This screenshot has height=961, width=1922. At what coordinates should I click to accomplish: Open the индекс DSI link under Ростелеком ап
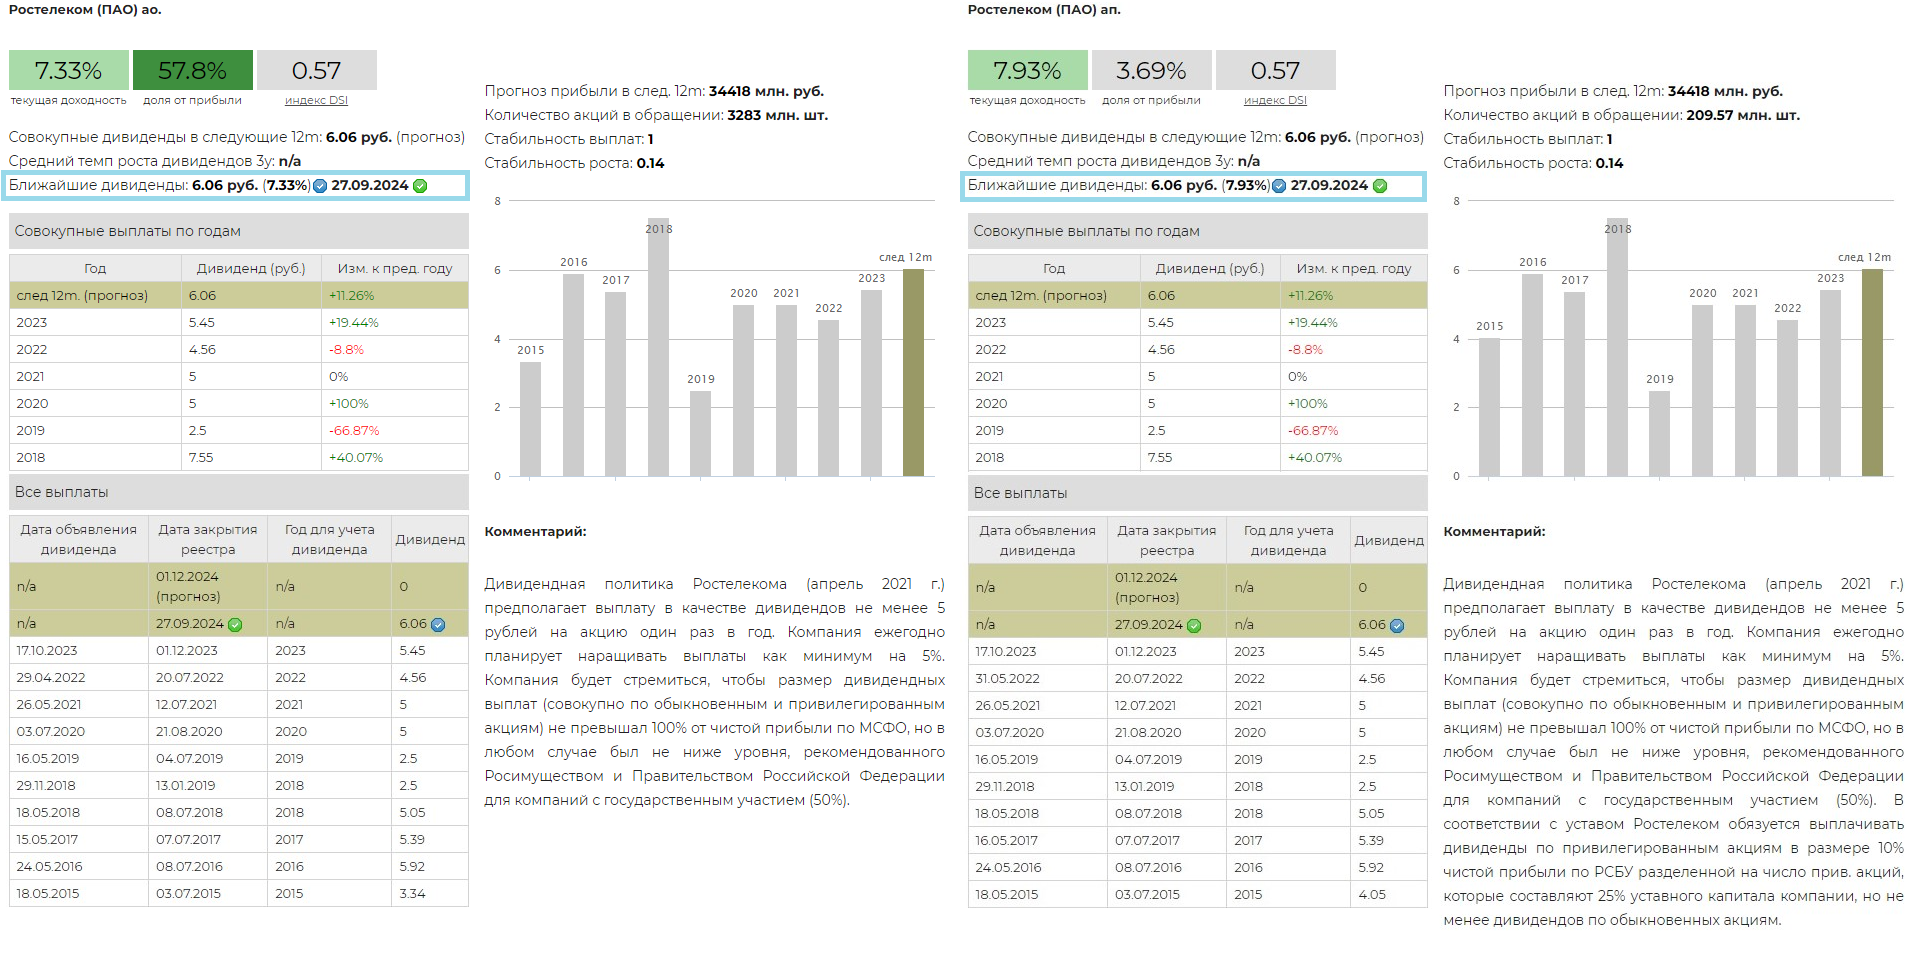point(1275,100)
